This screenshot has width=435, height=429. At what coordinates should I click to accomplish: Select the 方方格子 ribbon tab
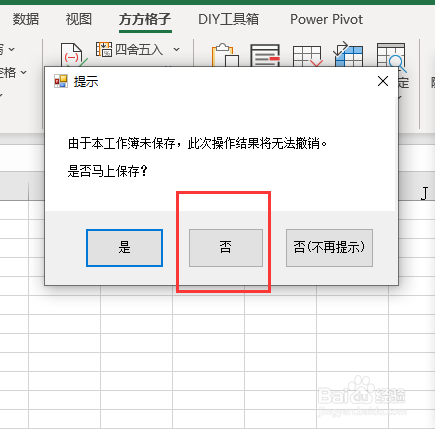click(145, 20)
